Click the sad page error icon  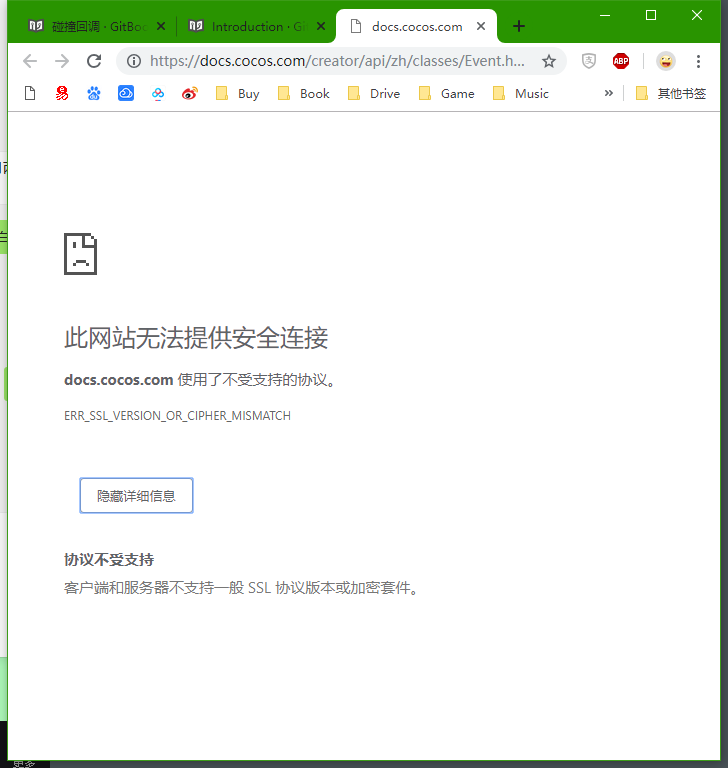pyautogui.click(x=80, y=254)
